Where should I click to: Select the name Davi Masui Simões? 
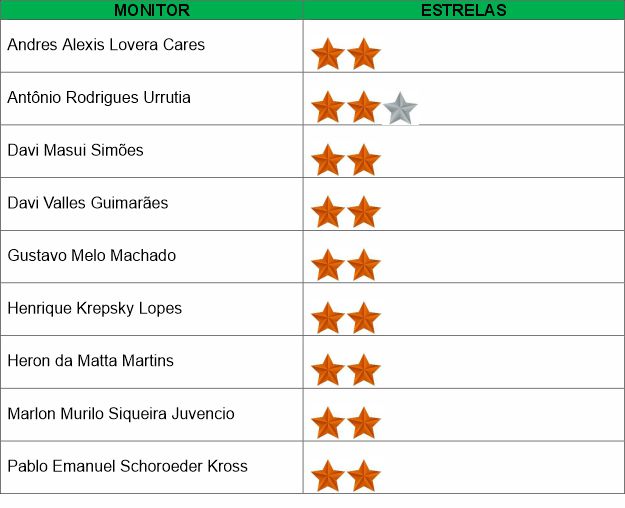click(75, 150)
